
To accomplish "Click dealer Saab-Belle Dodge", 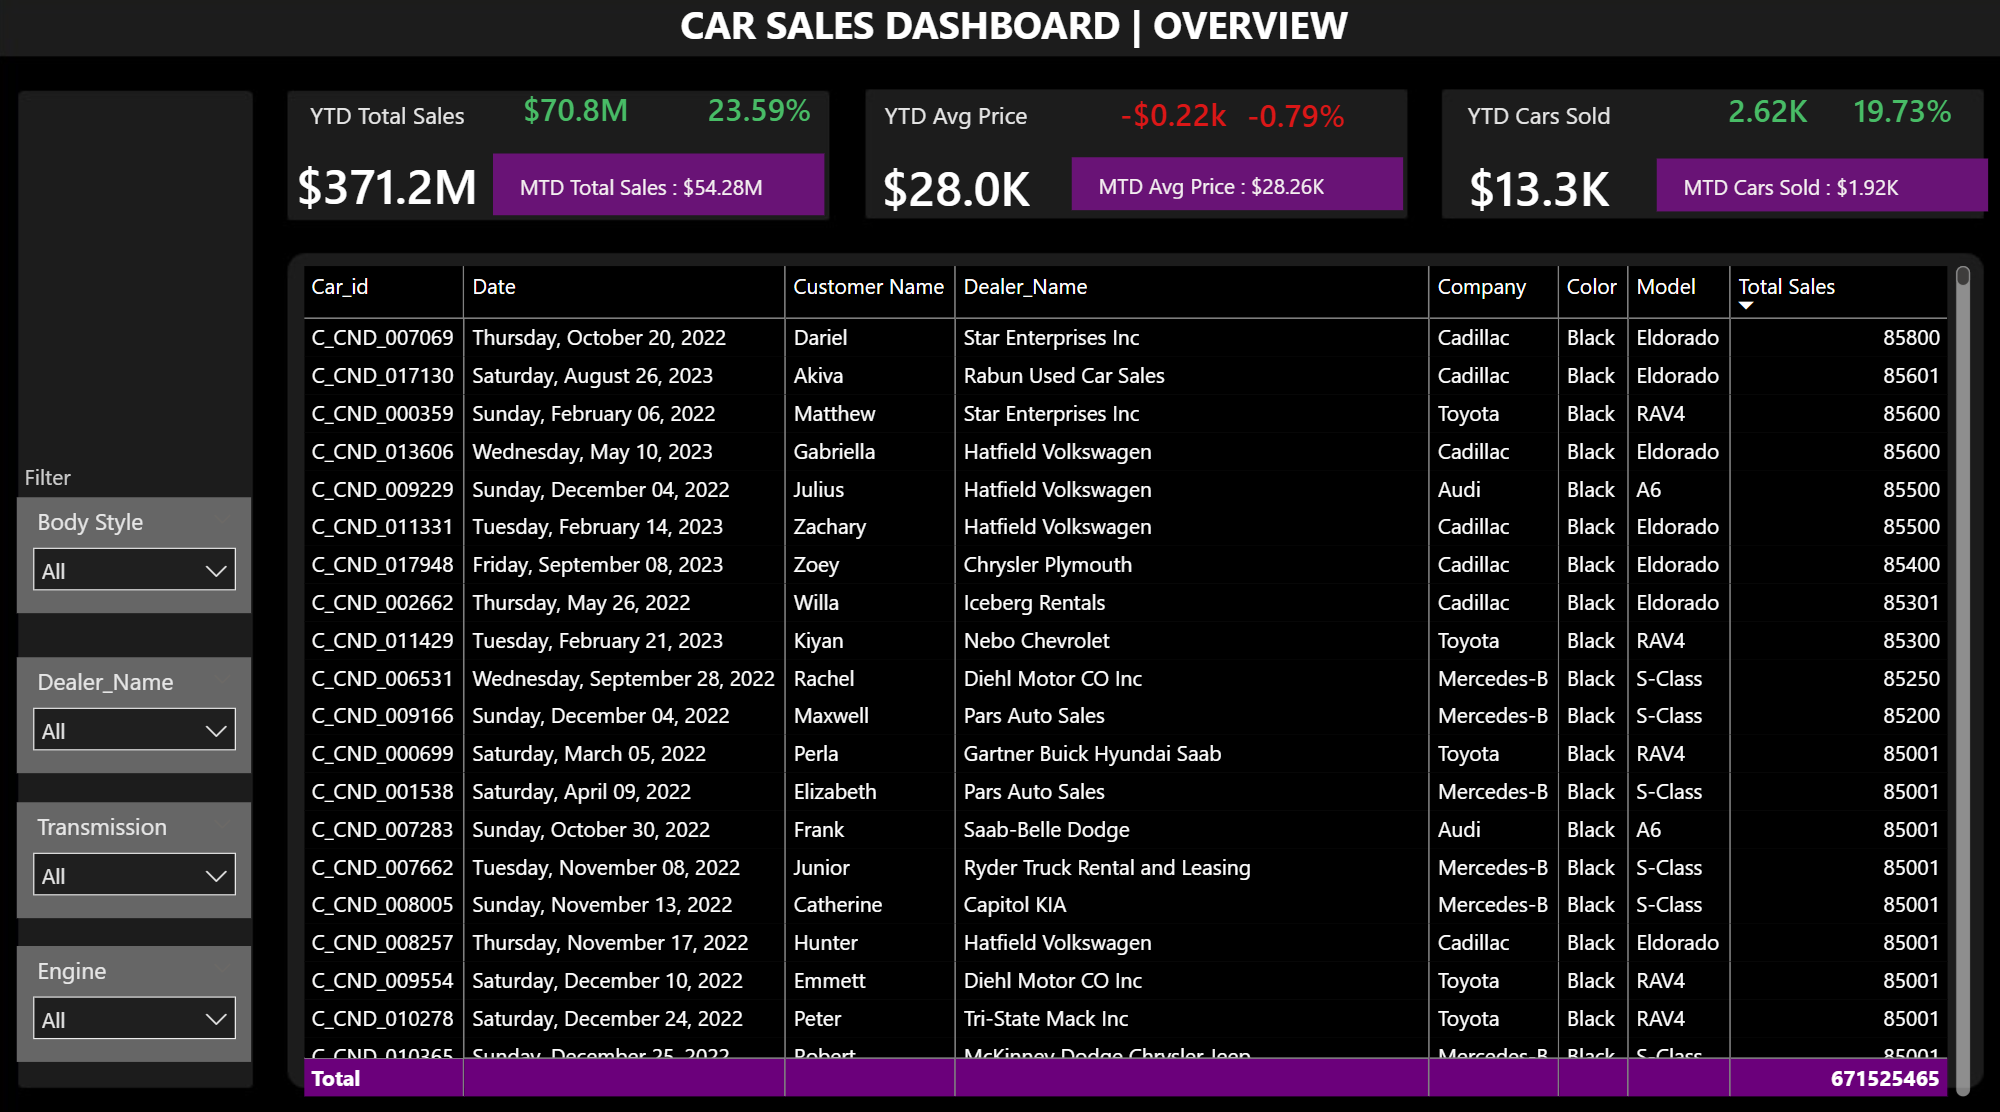I will [1046, 830].
